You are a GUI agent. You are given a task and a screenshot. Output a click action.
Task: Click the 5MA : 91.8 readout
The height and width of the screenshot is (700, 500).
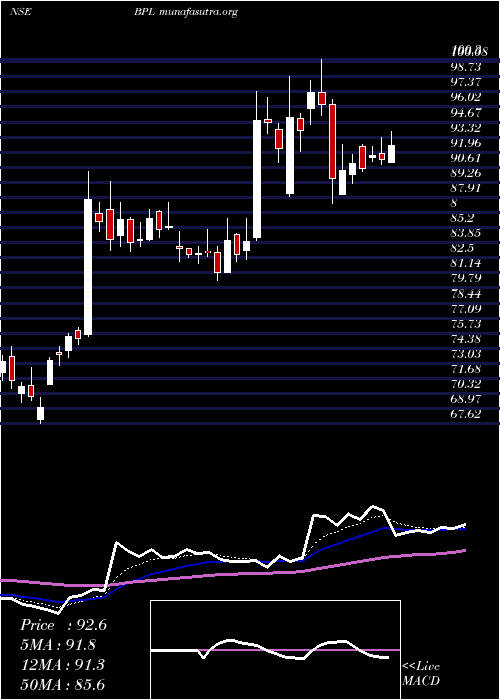(x=58, y=645)
